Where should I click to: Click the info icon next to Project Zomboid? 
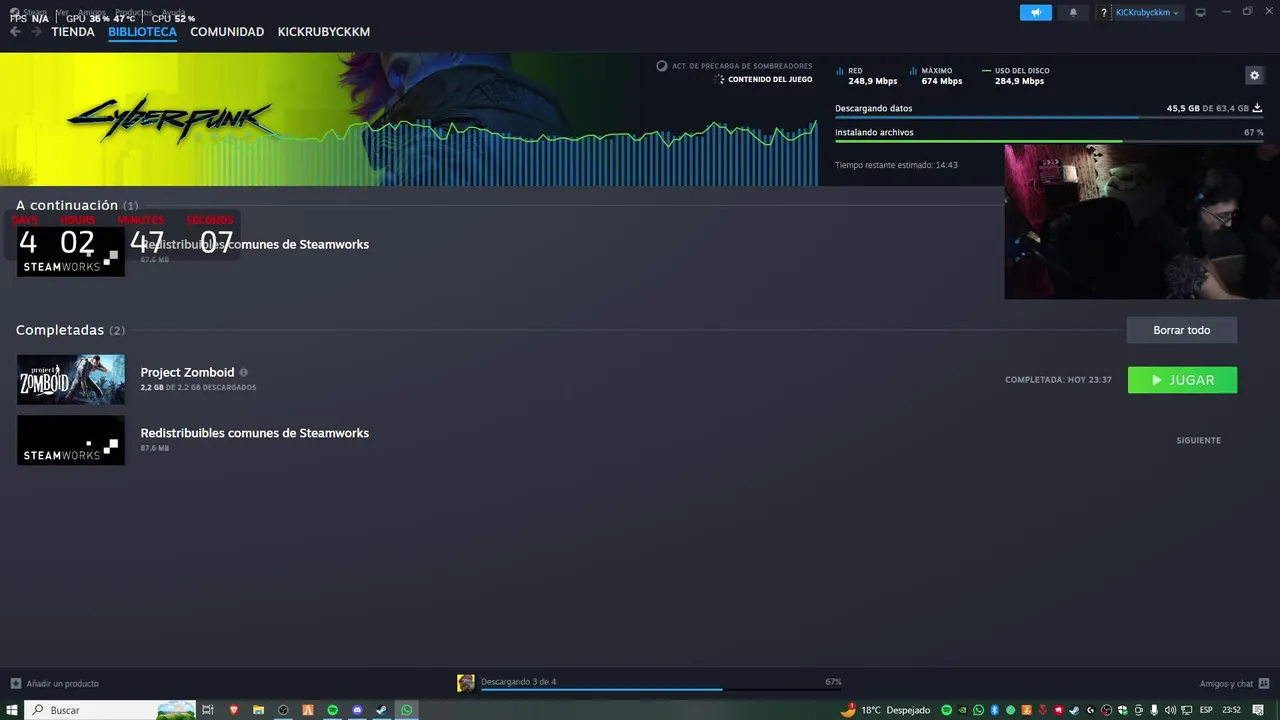pos(243,373)
